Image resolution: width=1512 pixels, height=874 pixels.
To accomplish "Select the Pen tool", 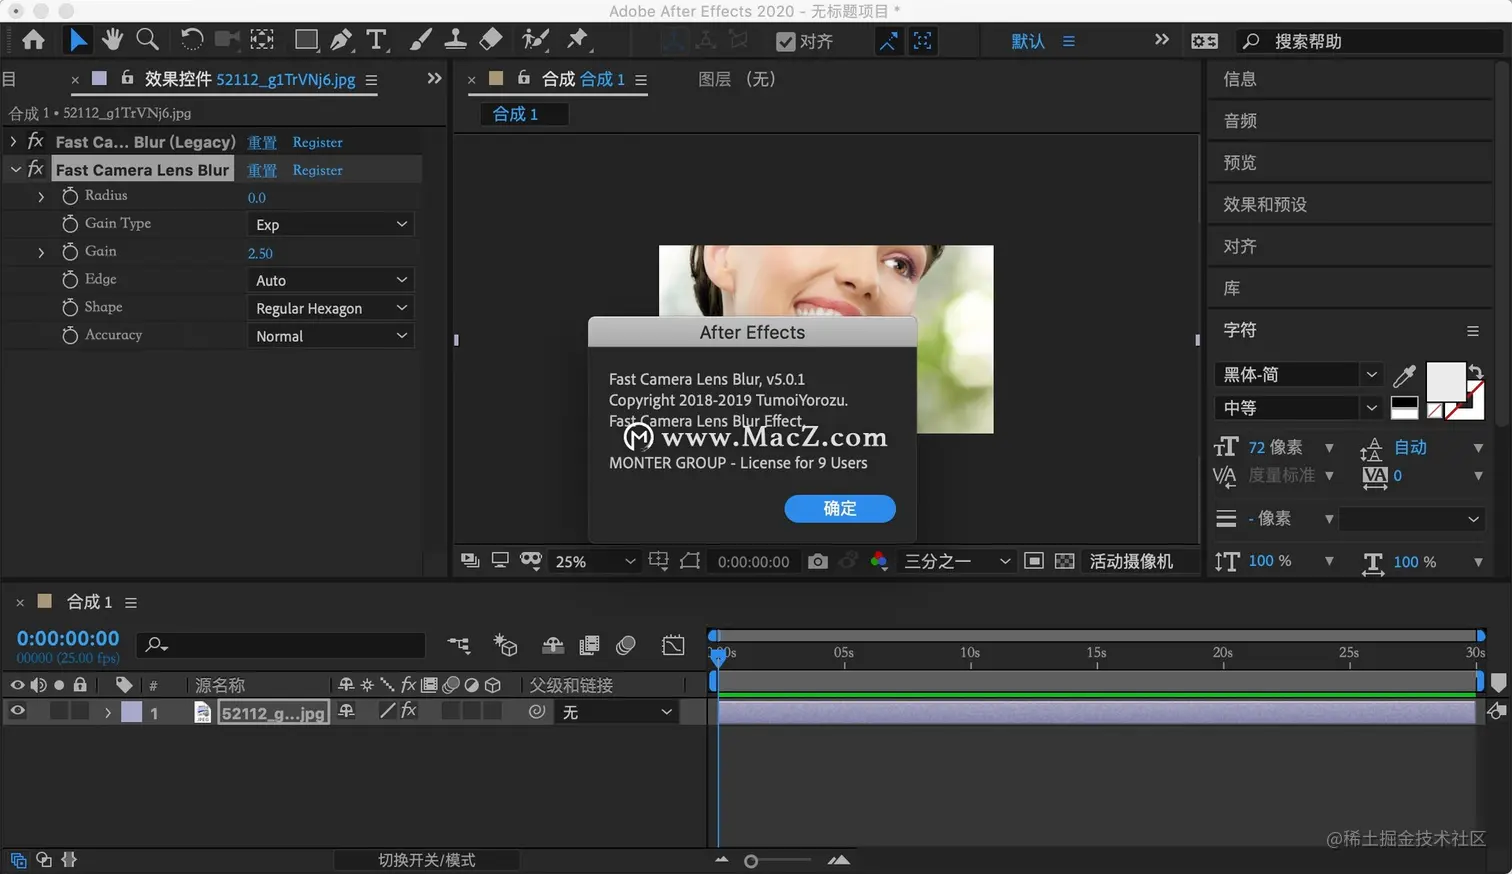I will tap(341, 40).
